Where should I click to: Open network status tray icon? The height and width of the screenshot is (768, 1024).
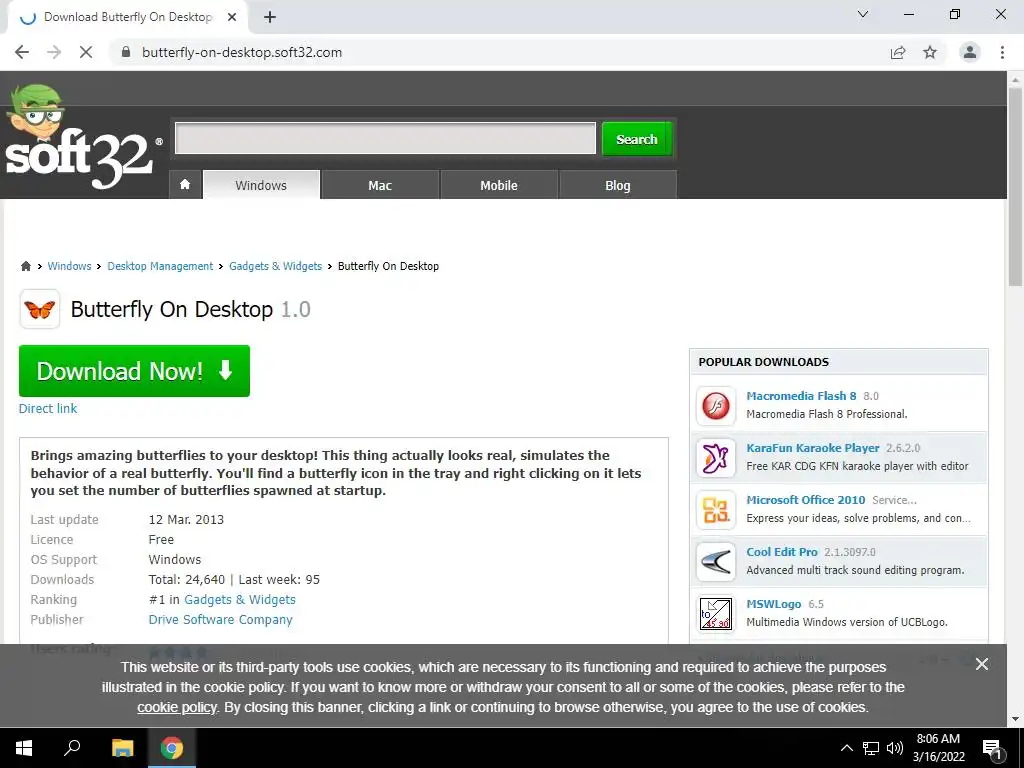[871, 748]
